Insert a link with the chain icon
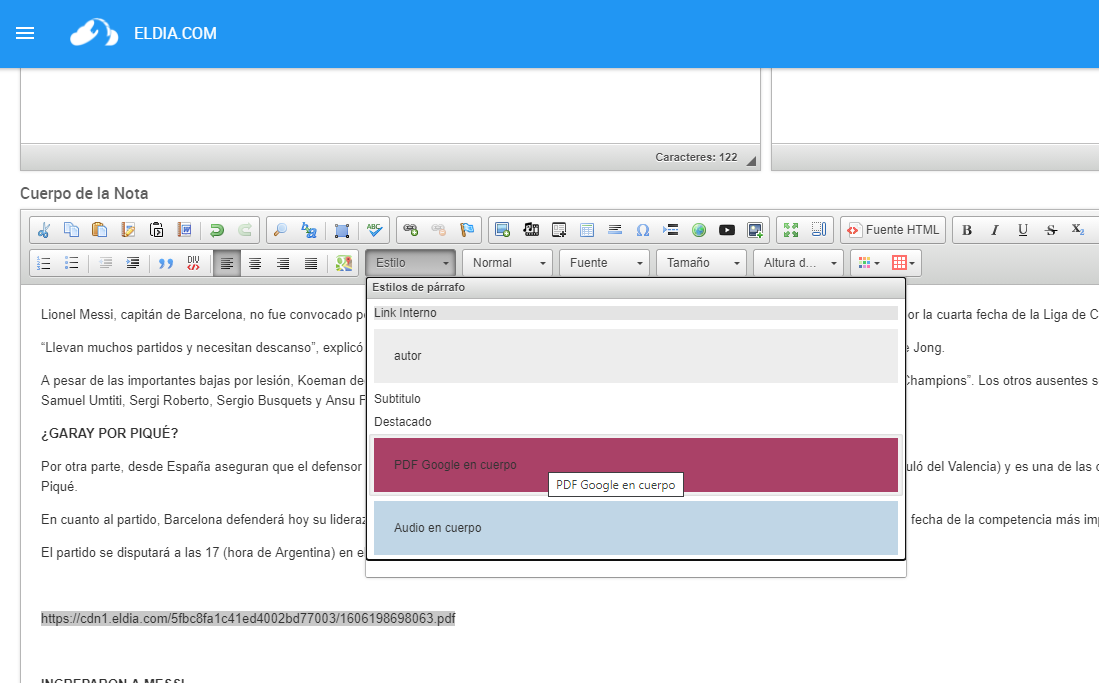The image size is (1099, 683). click(x=411, y=230)
